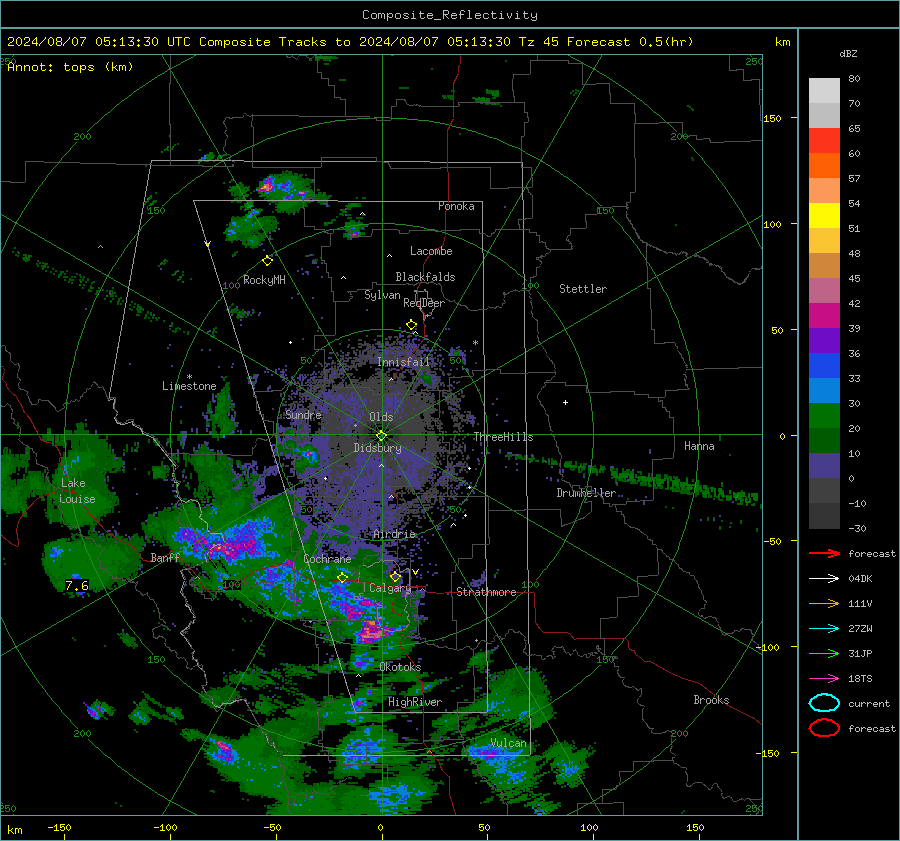Select the bright green 30 dBZ swatch
Image resolution: width=900 pixels, height=841 pixels.
tap(824, 415)
